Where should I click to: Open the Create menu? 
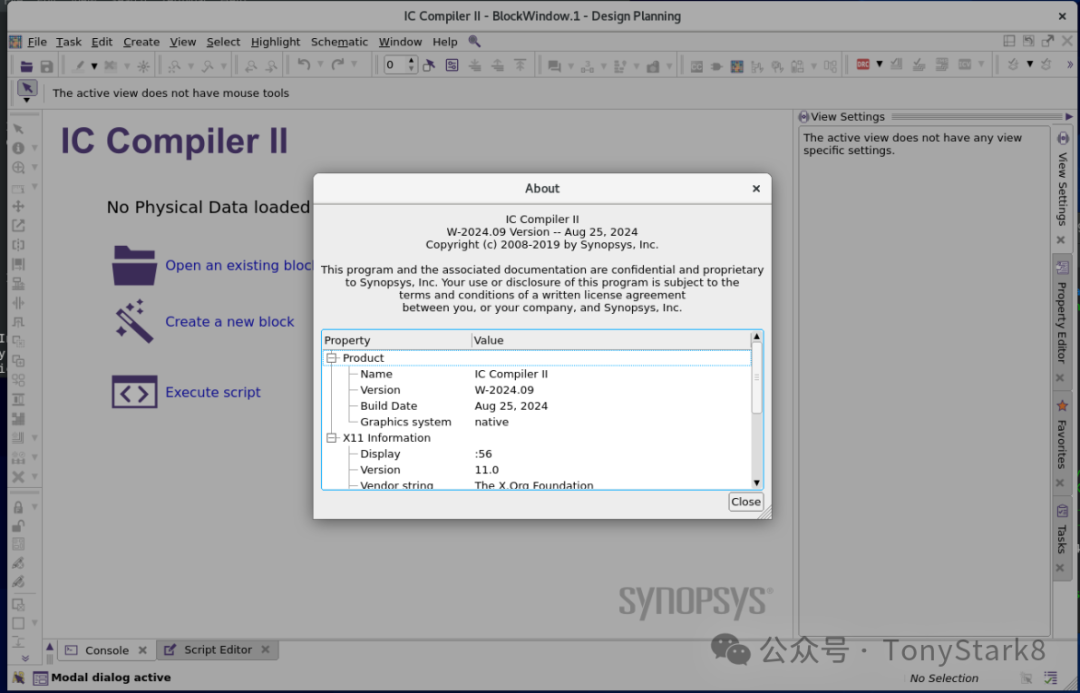tap(141, 42)
